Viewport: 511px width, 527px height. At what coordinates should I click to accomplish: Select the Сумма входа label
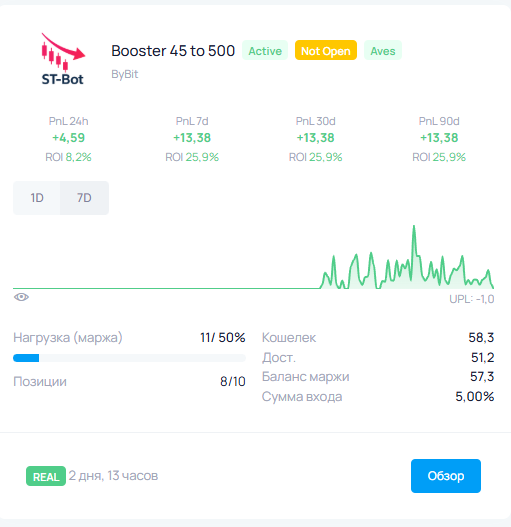point(302,397)
